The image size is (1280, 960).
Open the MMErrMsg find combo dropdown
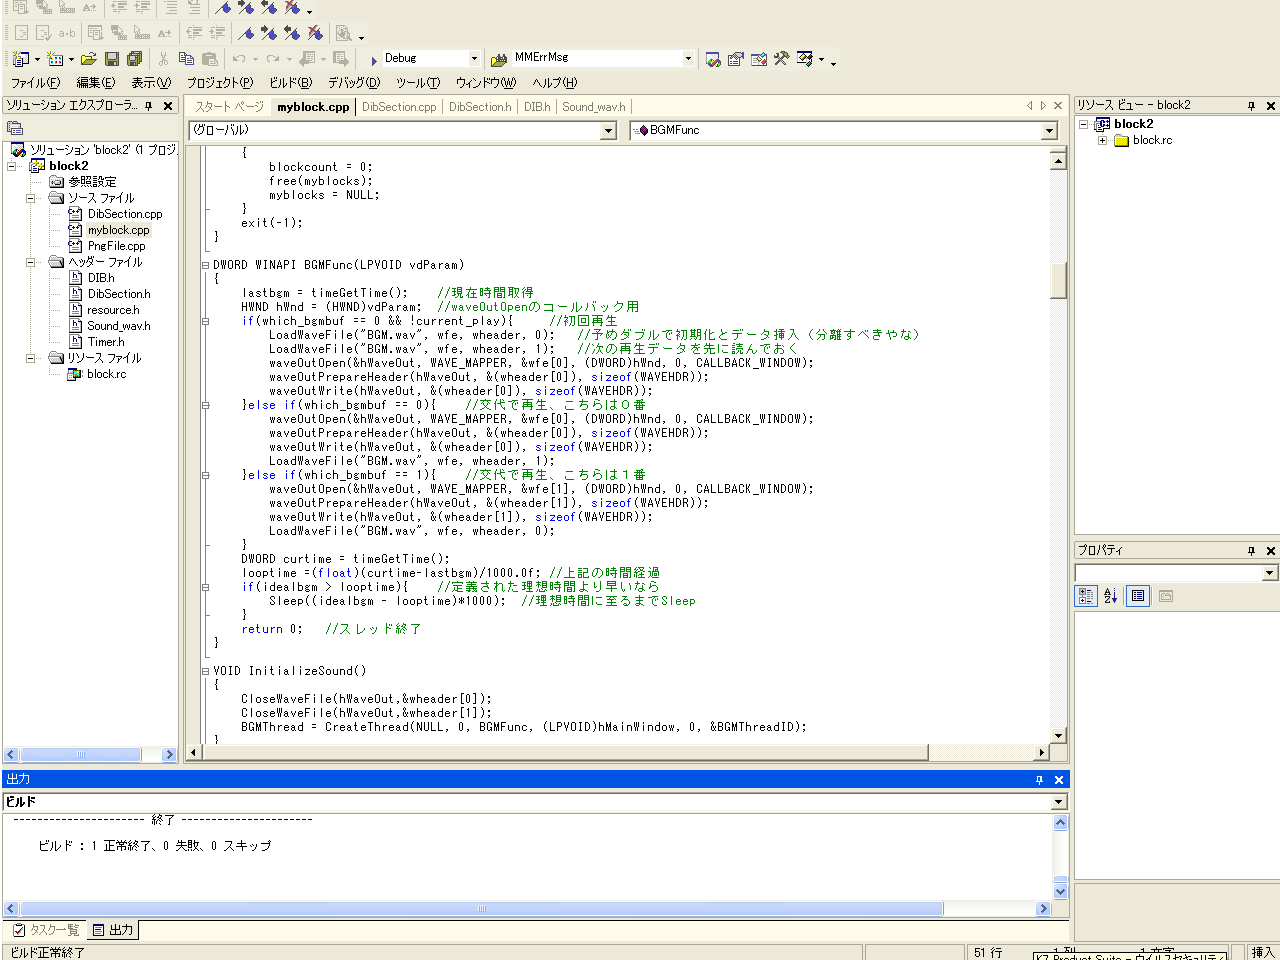[688, 59]
